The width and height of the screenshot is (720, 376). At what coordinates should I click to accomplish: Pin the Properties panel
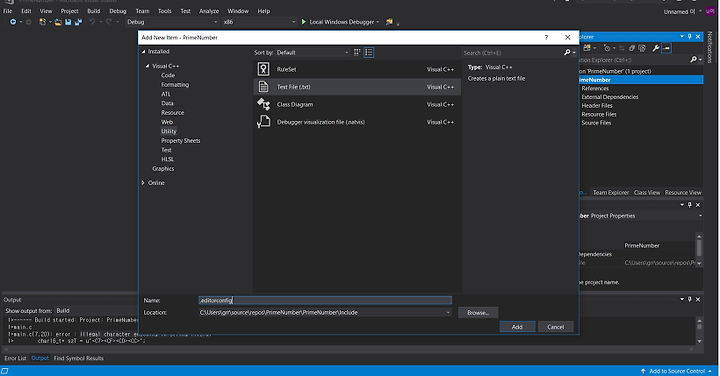(x=690, y=205)
